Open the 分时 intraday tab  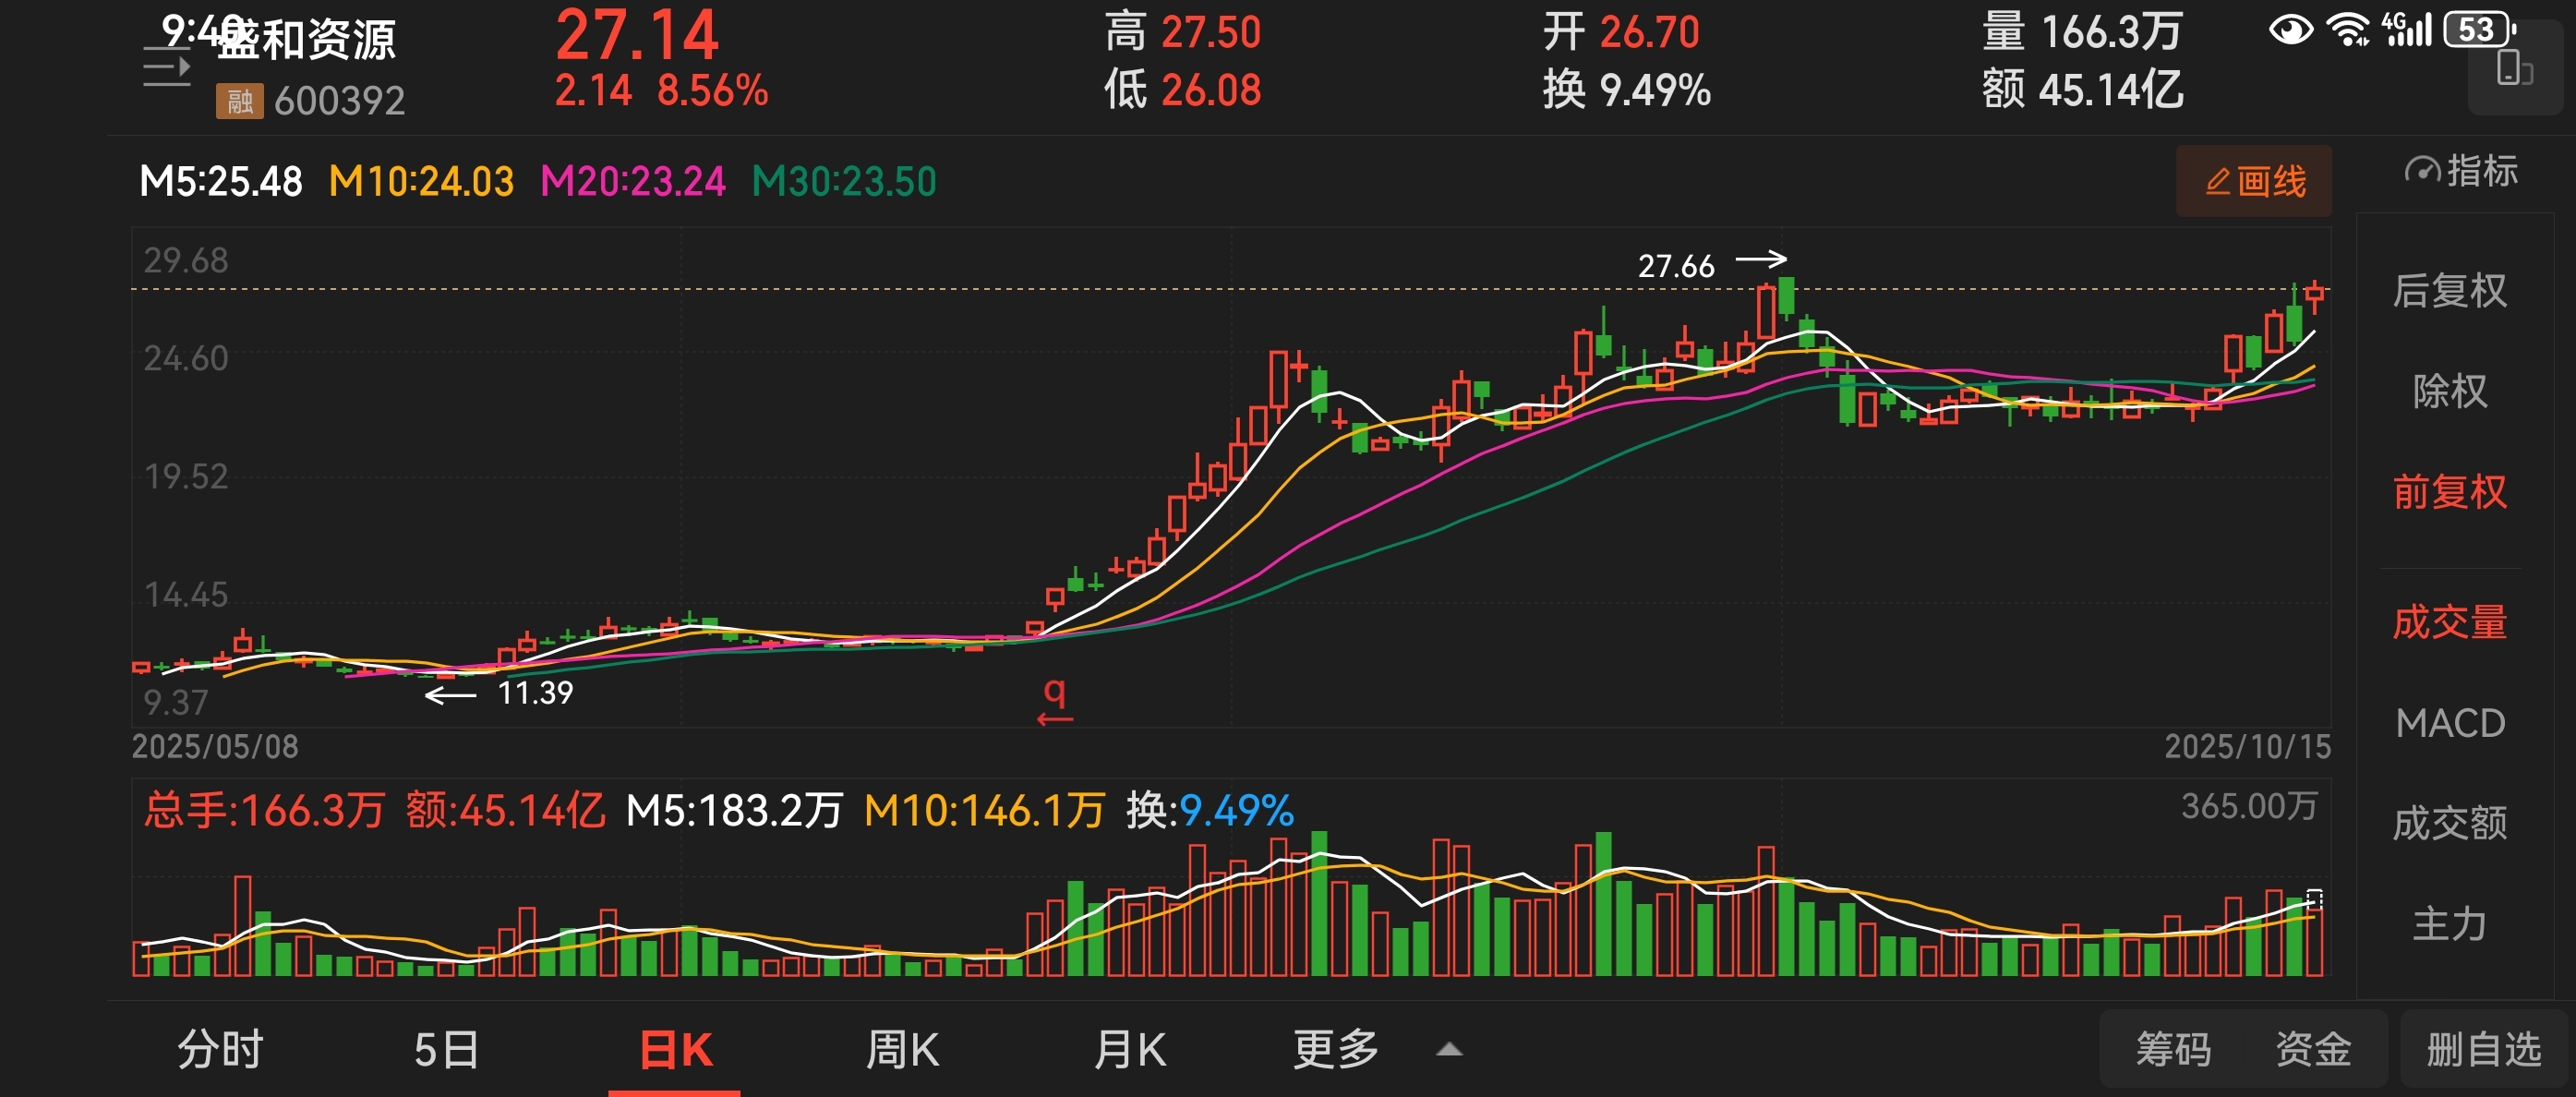pyautogui.click(x=220, y=1050)
